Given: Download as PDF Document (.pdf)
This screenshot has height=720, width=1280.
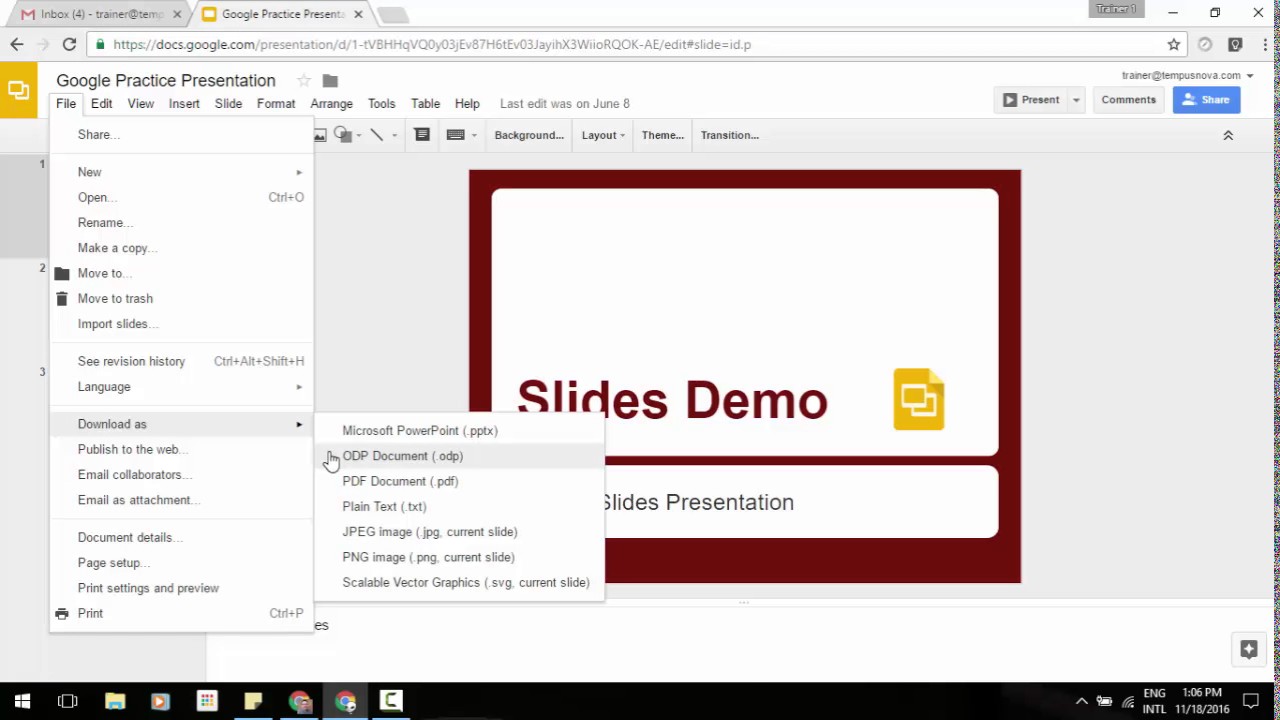Looking at the screenshot, I should [460, 481].
